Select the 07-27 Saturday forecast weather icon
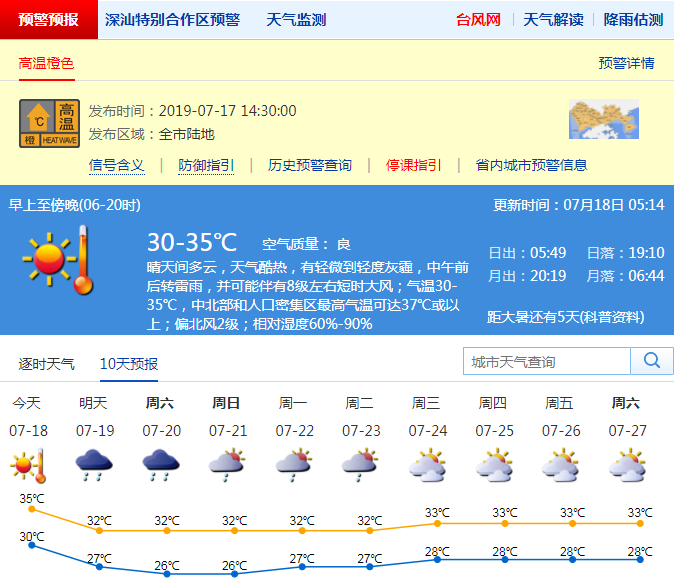This screenshot has height=588, width=674. point(626,465)
